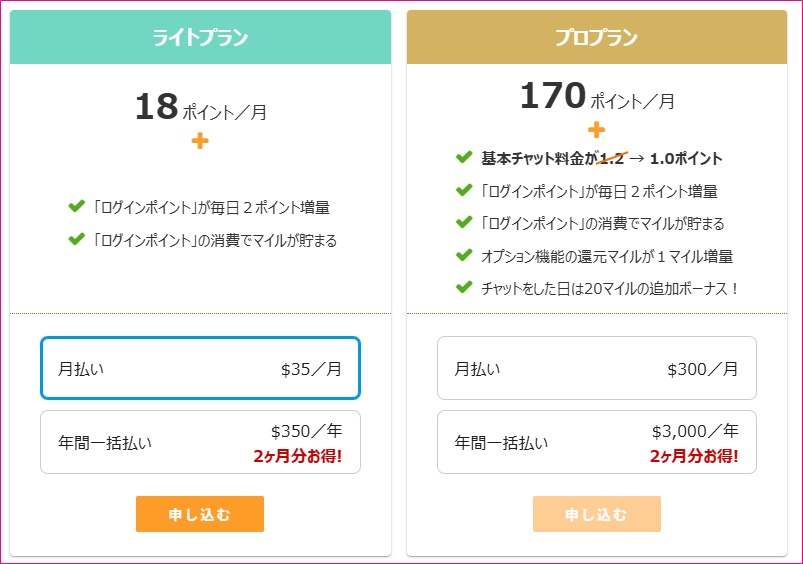This screenshot has width=803, height=564.
Task: Click orange plus icon under 170 points
Action: click(x=596, y=129)
